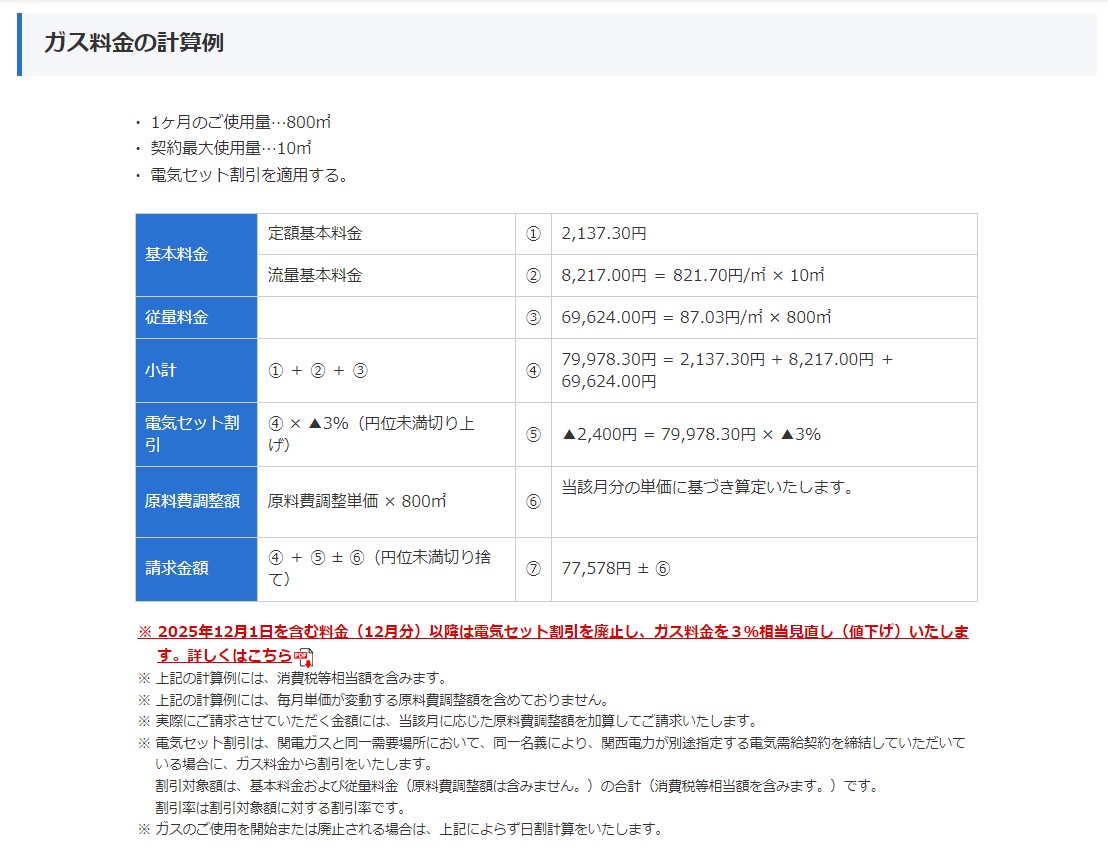Click the 従量料金 row header
Screen dimensions: 1108x853
tap(196, 318)
